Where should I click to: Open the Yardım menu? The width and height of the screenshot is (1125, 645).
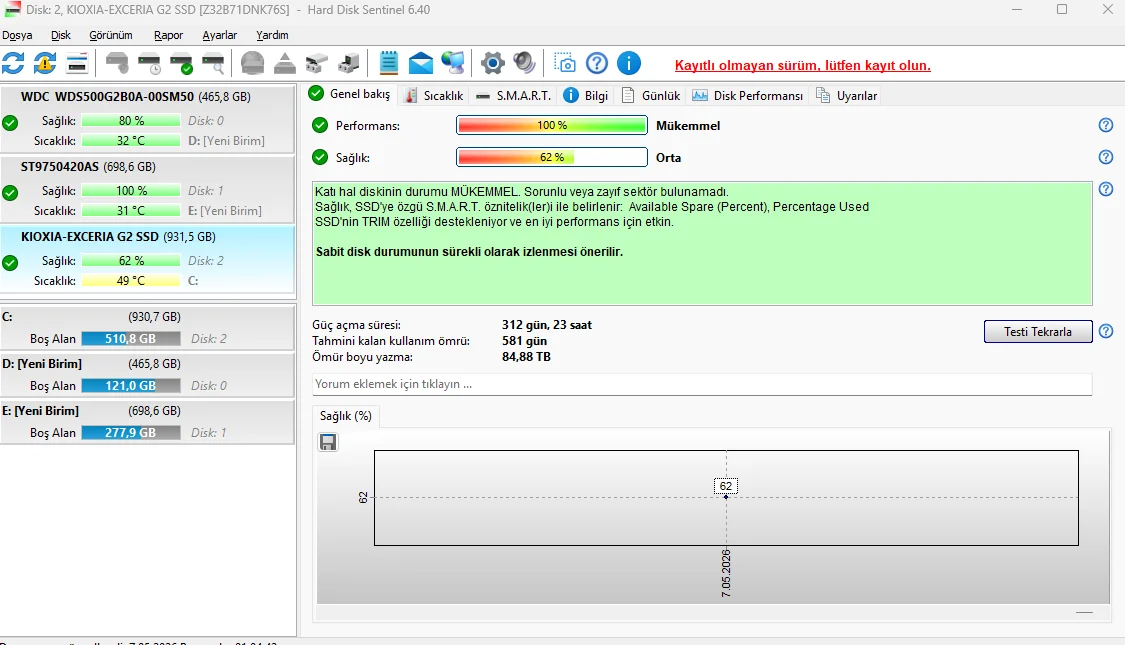(x=272, y=35)
